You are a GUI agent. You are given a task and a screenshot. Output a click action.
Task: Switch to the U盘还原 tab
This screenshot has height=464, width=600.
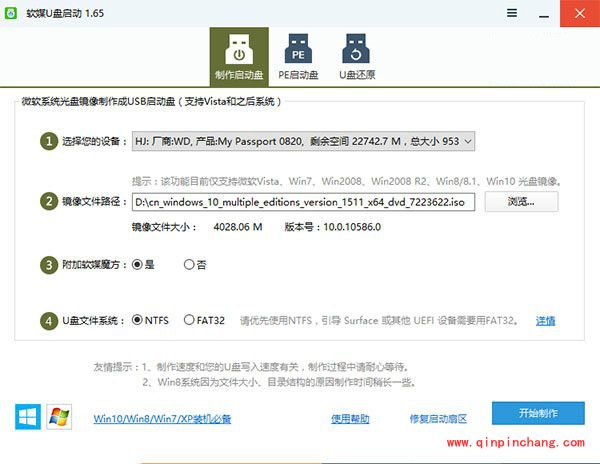click(x=357, y=57)
